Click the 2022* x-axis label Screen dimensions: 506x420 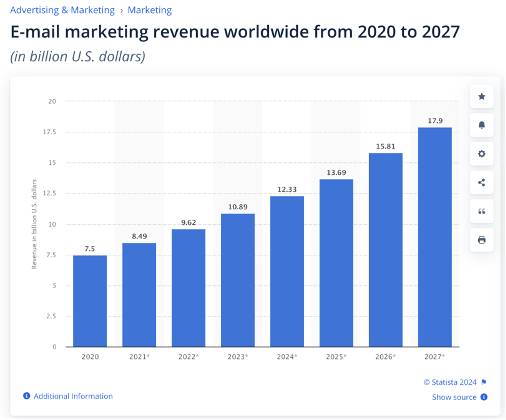(188, 357)
